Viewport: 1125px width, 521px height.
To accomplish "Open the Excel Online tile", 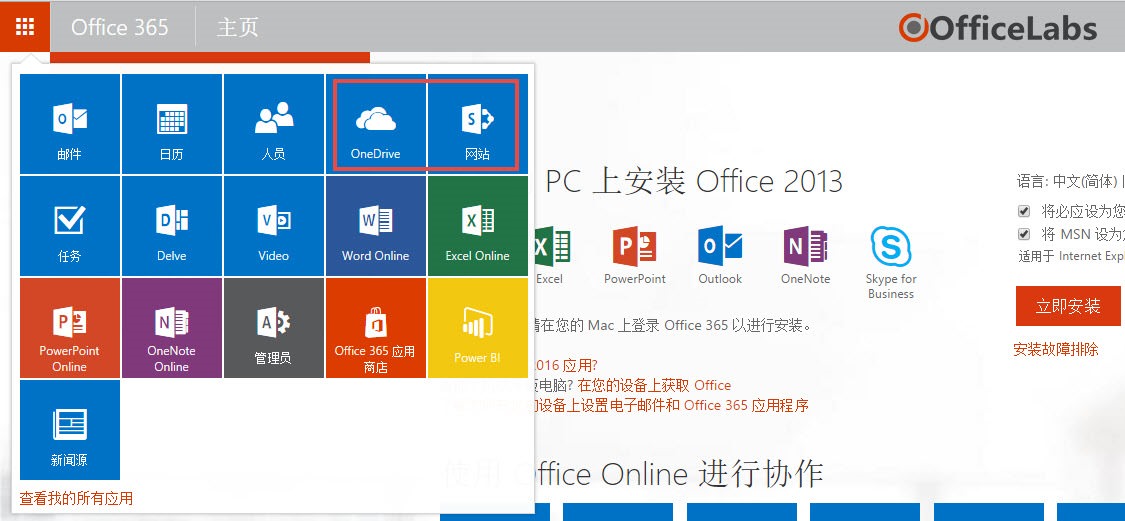I will pyautogui.click(x=477, y=226).
